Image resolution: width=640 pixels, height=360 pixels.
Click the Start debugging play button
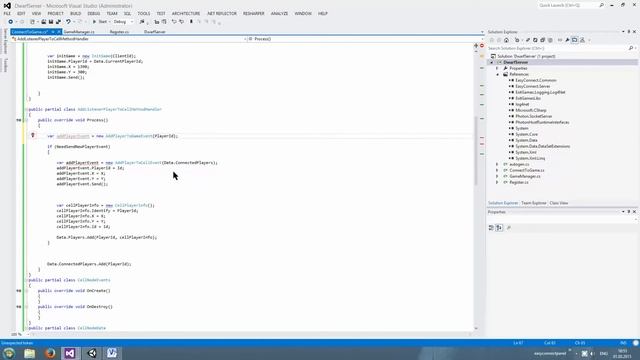coord(94,22)
